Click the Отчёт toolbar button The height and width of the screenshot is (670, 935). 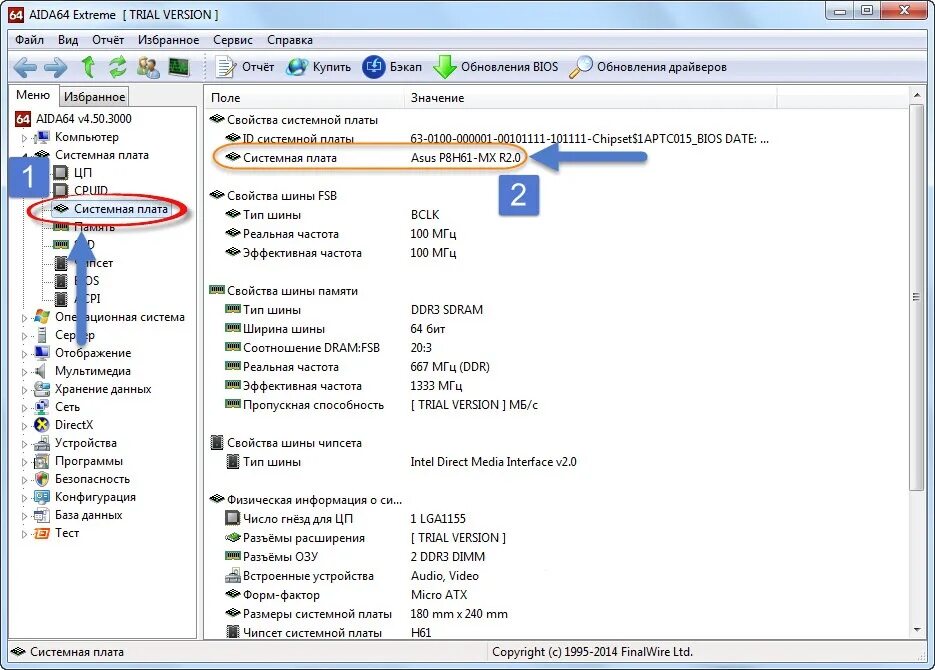(x=244, y=67)
